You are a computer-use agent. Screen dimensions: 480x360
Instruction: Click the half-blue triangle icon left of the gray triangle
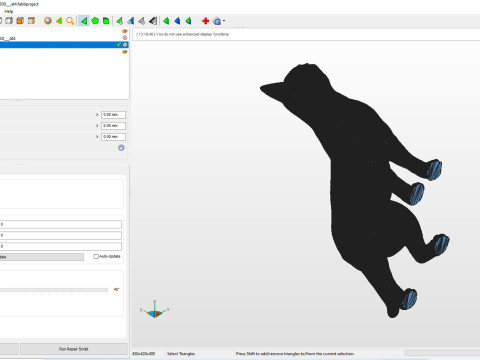[131, 21]
